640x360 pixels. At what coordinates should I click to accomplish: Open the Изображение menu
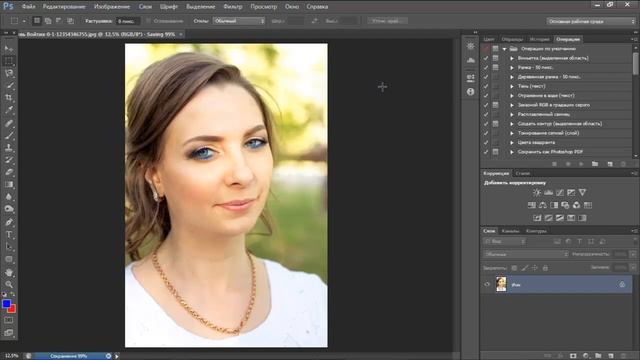[112, 7]
